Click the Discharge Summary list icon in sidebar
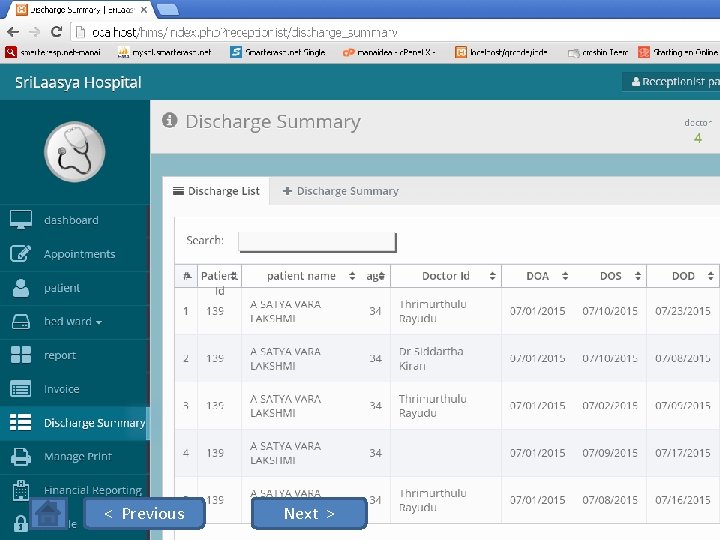This screenshot has height=540, width=720. click(x=21, y=422)
